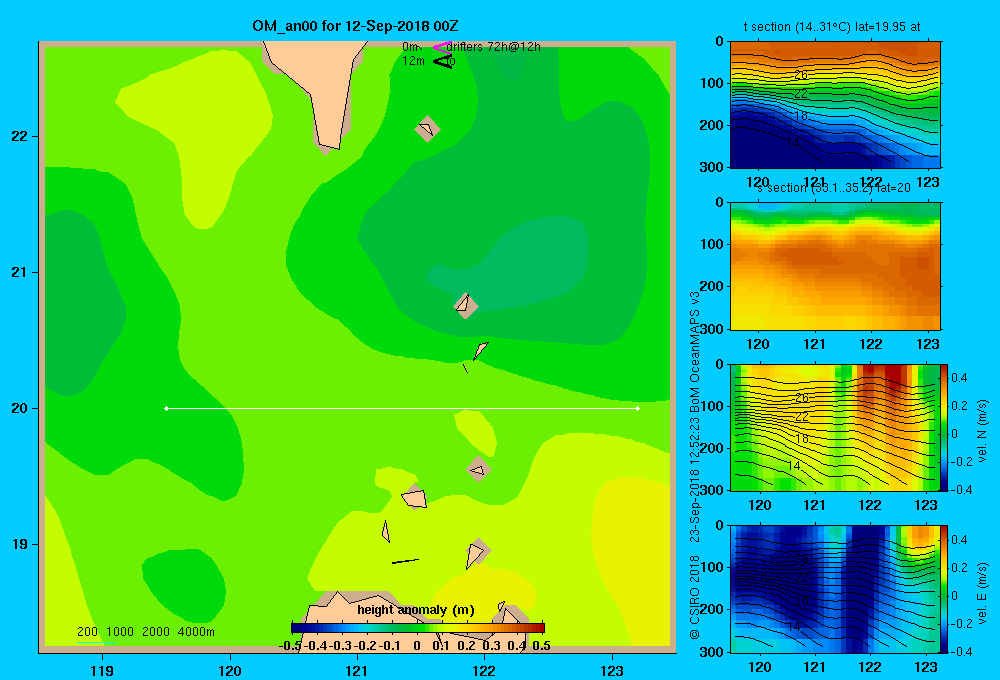Click the island near 121.5°E, 19.3°N
This screenshot has width=1000, height=680.
tap(415, 498)
